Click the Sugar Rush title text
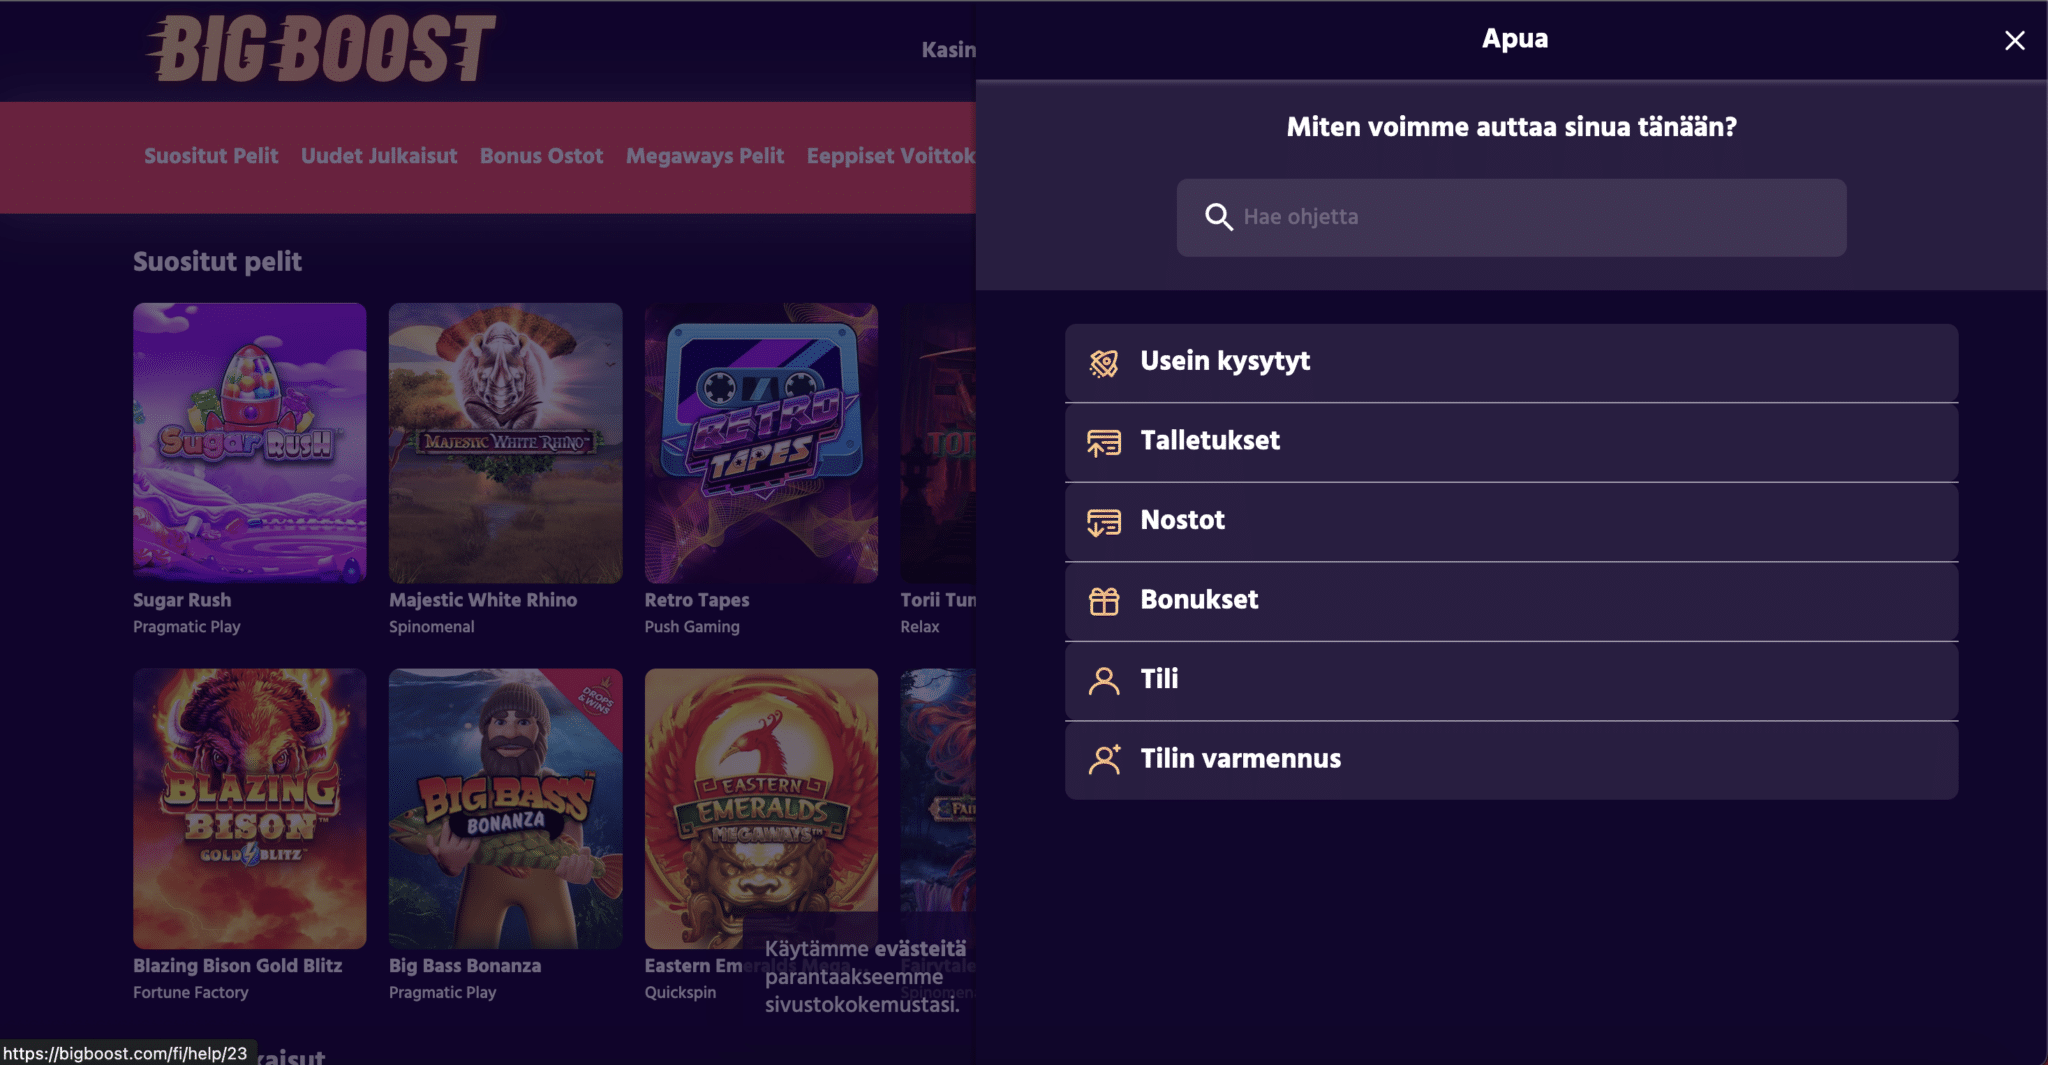This screenshot has width=2048, height=1065. point(182,600)
